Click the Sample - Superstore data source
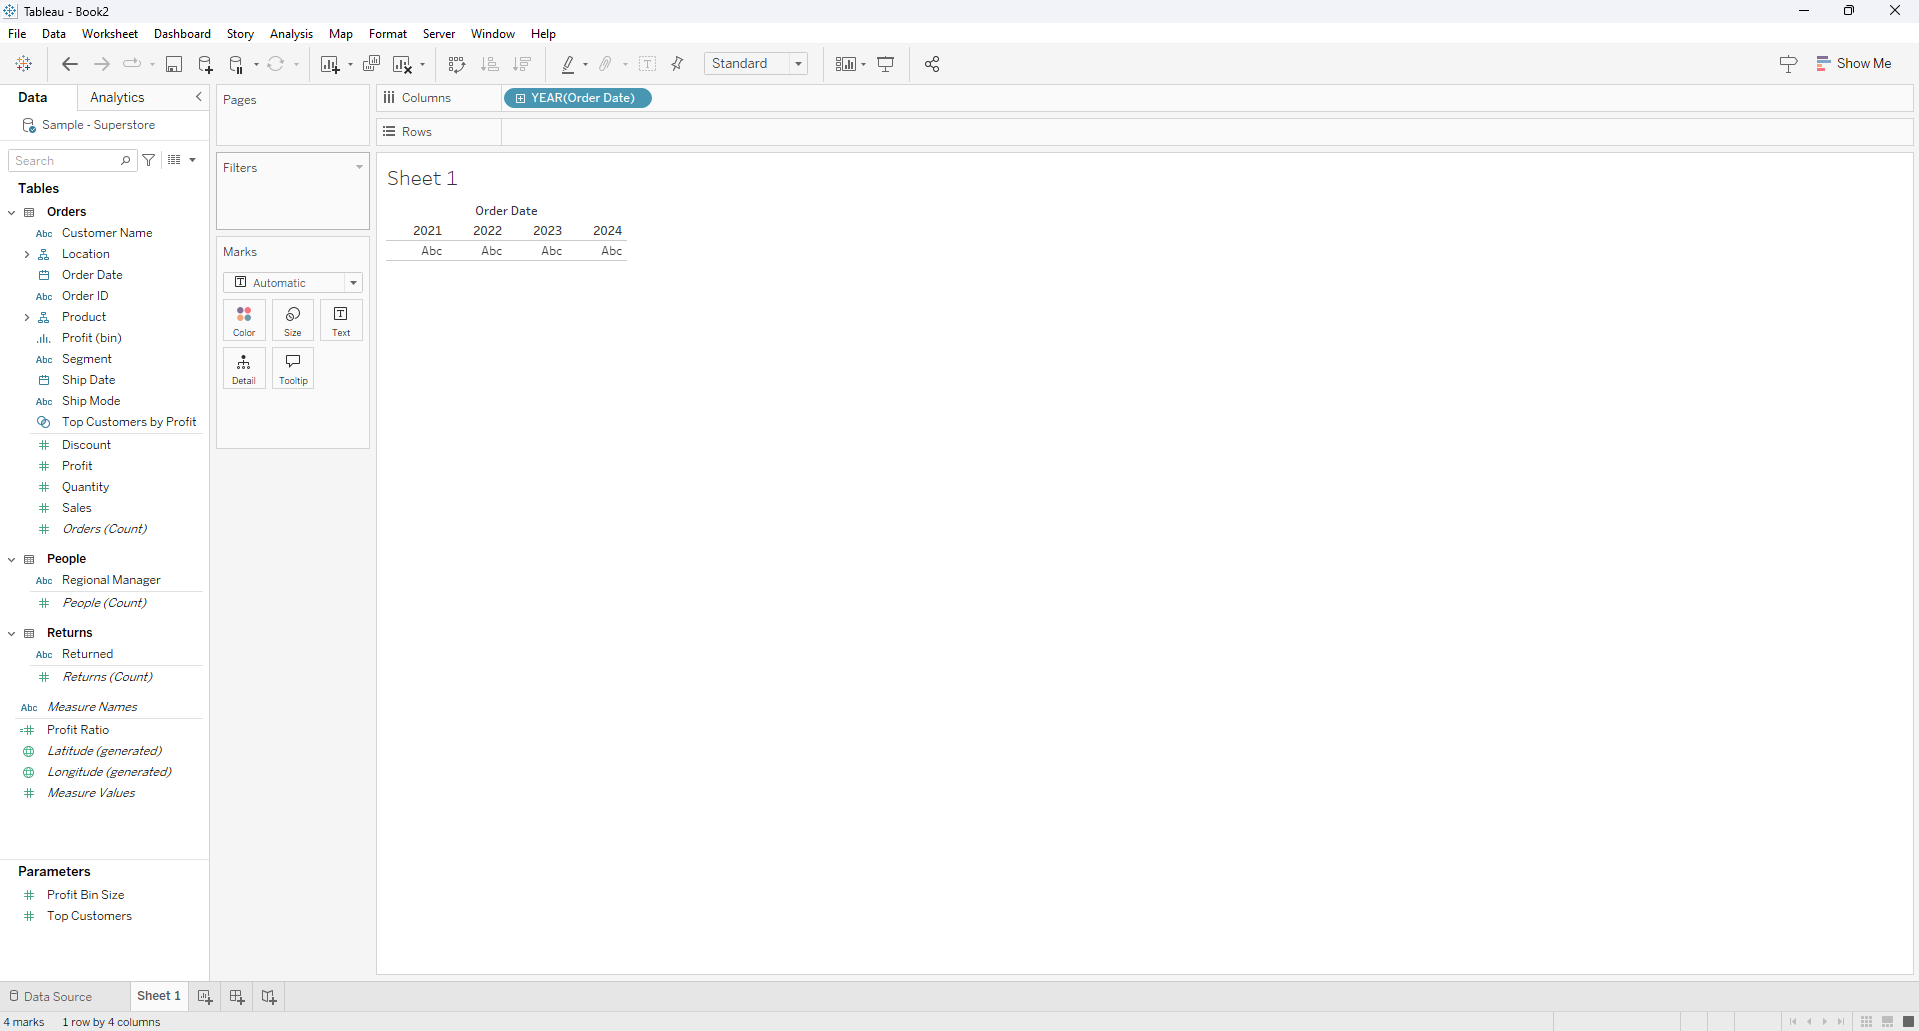Viewport: 1919px width, 1031px height. coord(98,125)
